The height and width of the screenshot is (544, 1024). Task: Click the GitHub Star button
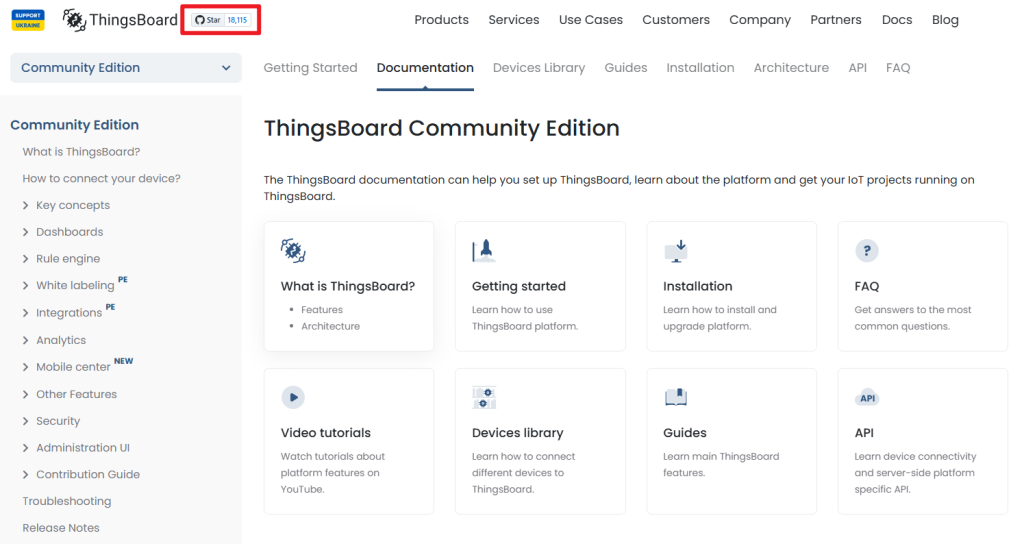pos(208,20)
